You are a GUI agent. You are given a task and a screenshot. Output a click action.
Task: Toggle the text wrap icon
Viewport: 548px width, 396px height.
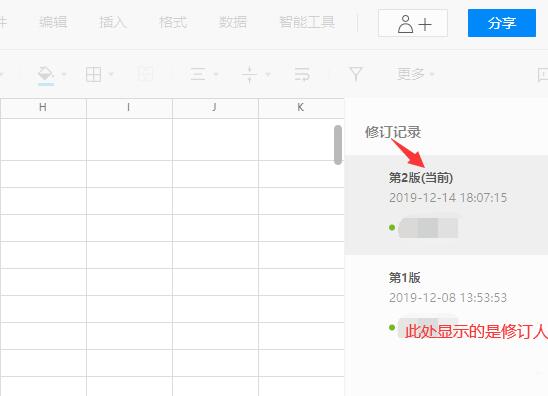coord(302,74)
